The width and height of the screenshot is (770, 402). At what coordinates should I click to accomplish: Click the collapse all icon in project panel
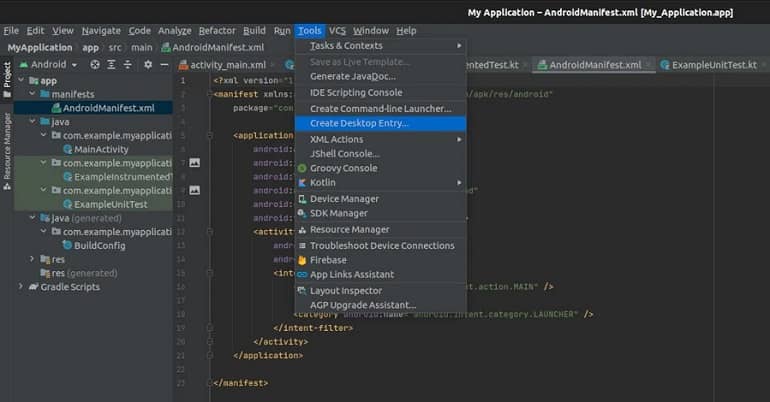tap(128, 64)
